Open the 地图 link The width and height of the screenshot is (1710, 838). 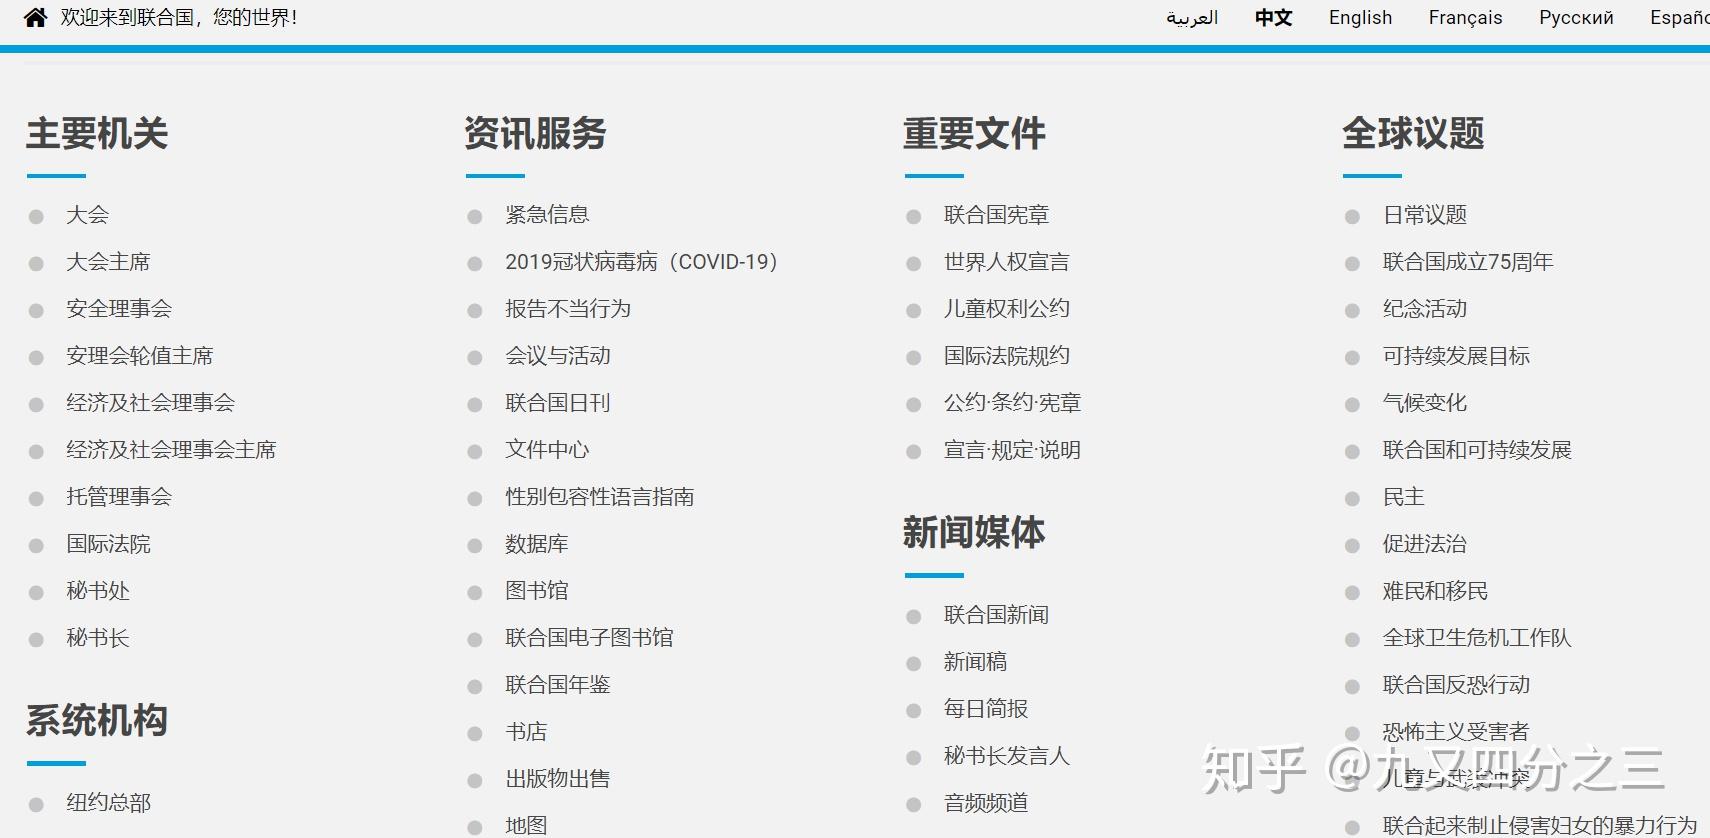[x=526, y=825]
